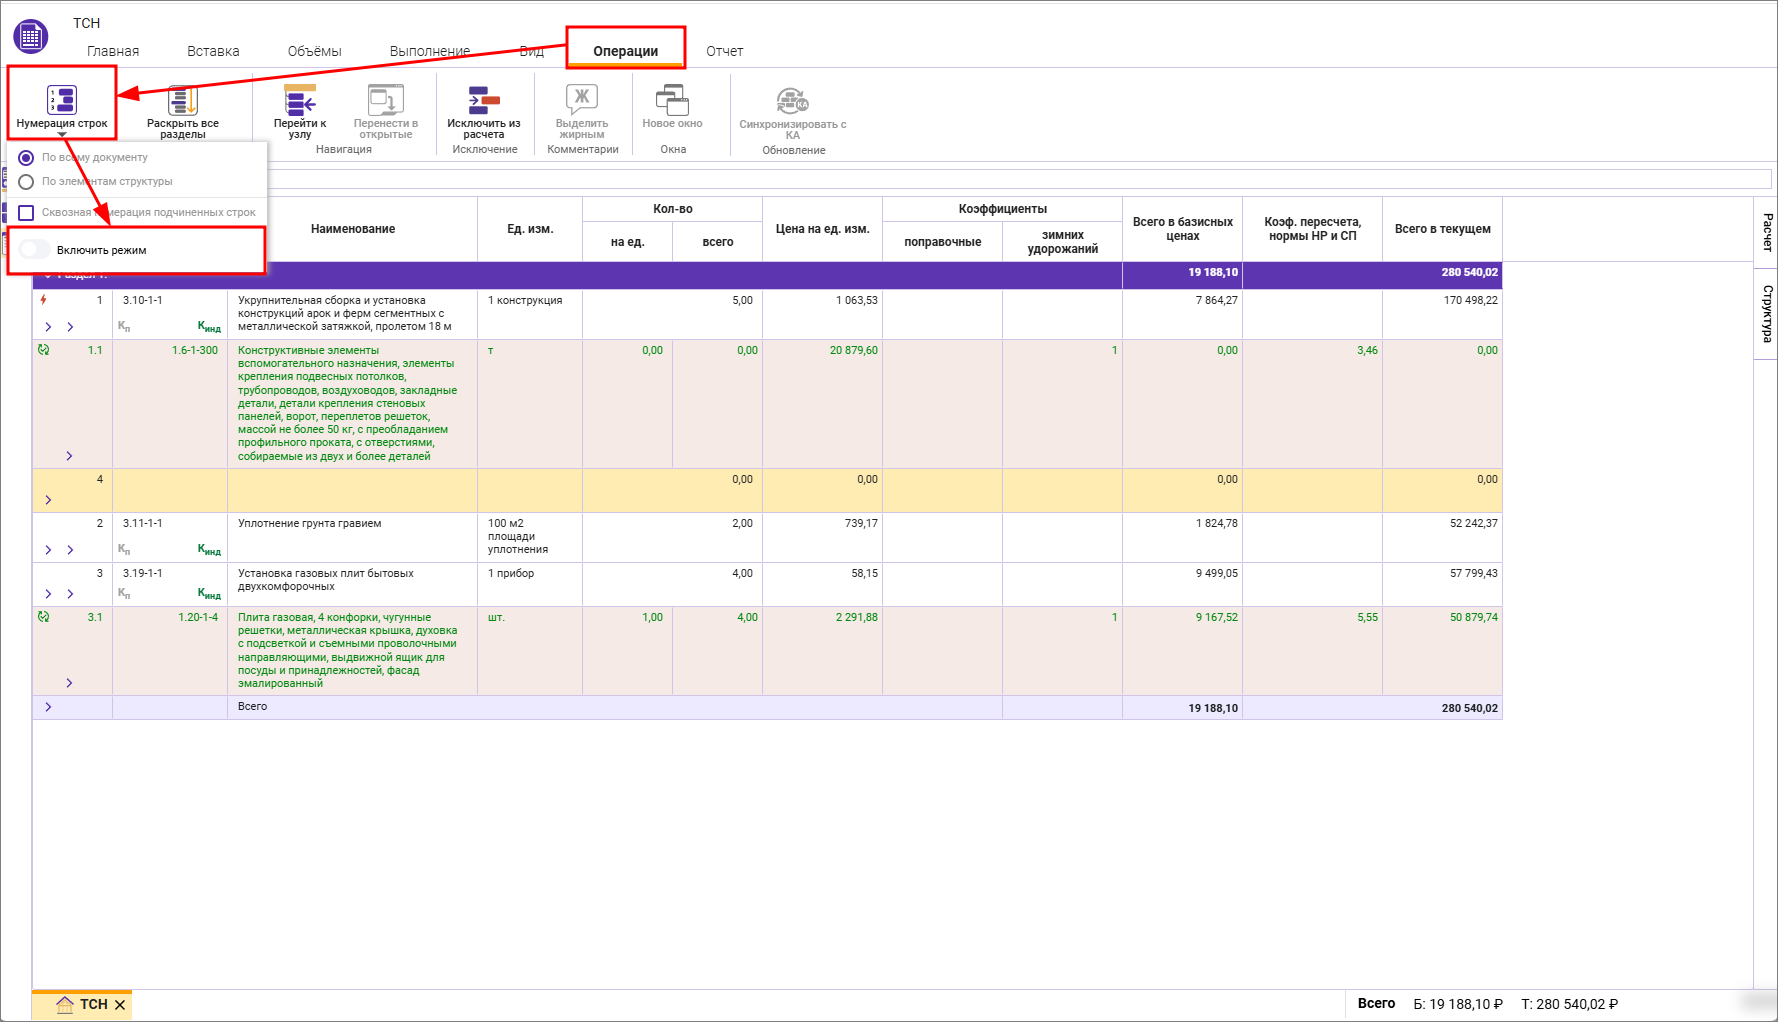This screenshot has width=1778, height=1022.
Task: Expand the Всего summary row chevron
Action: [x=48, y=707]
